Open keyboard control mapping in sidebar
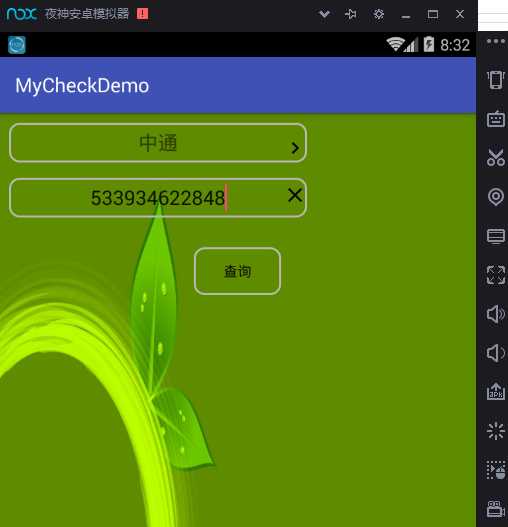The image size is (508, 527). click(496, 119)
